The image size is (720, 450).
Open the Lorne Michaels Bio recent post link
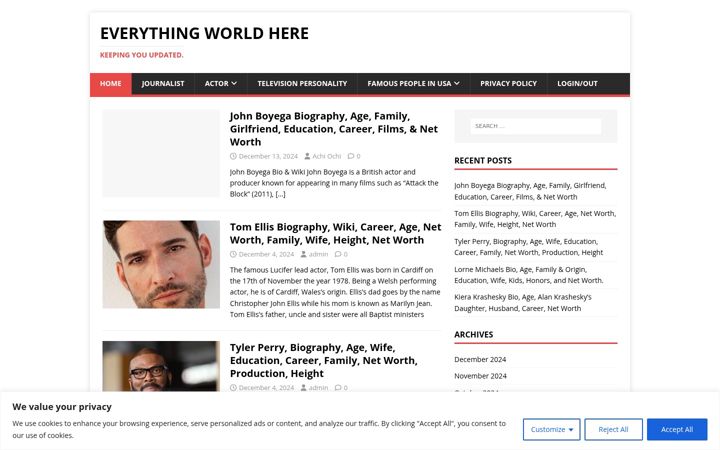point(529,275)
